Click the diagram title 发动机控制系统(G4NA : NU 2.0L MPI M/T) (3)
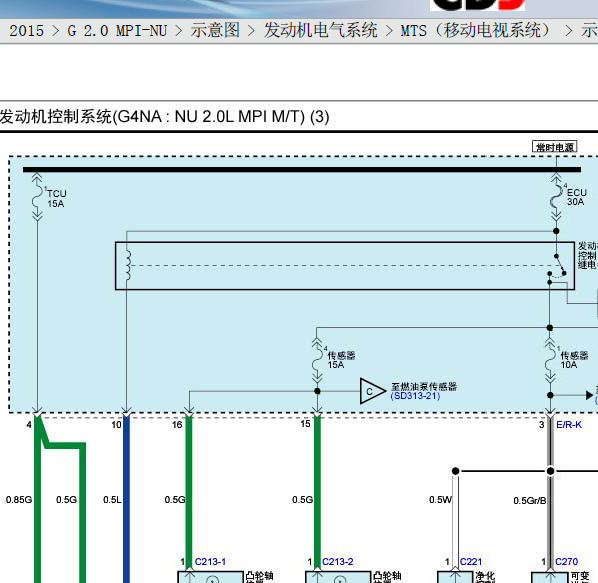The image size is (598, 583). click(164, 117)
